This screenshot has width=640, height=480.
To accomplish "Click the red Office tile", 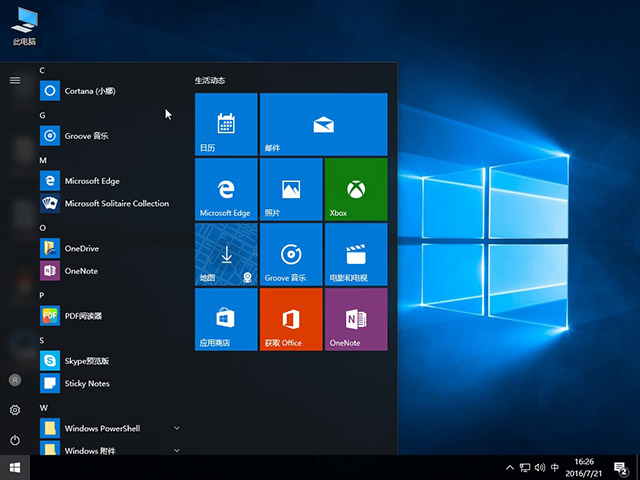I will click(x=291, y=319).
